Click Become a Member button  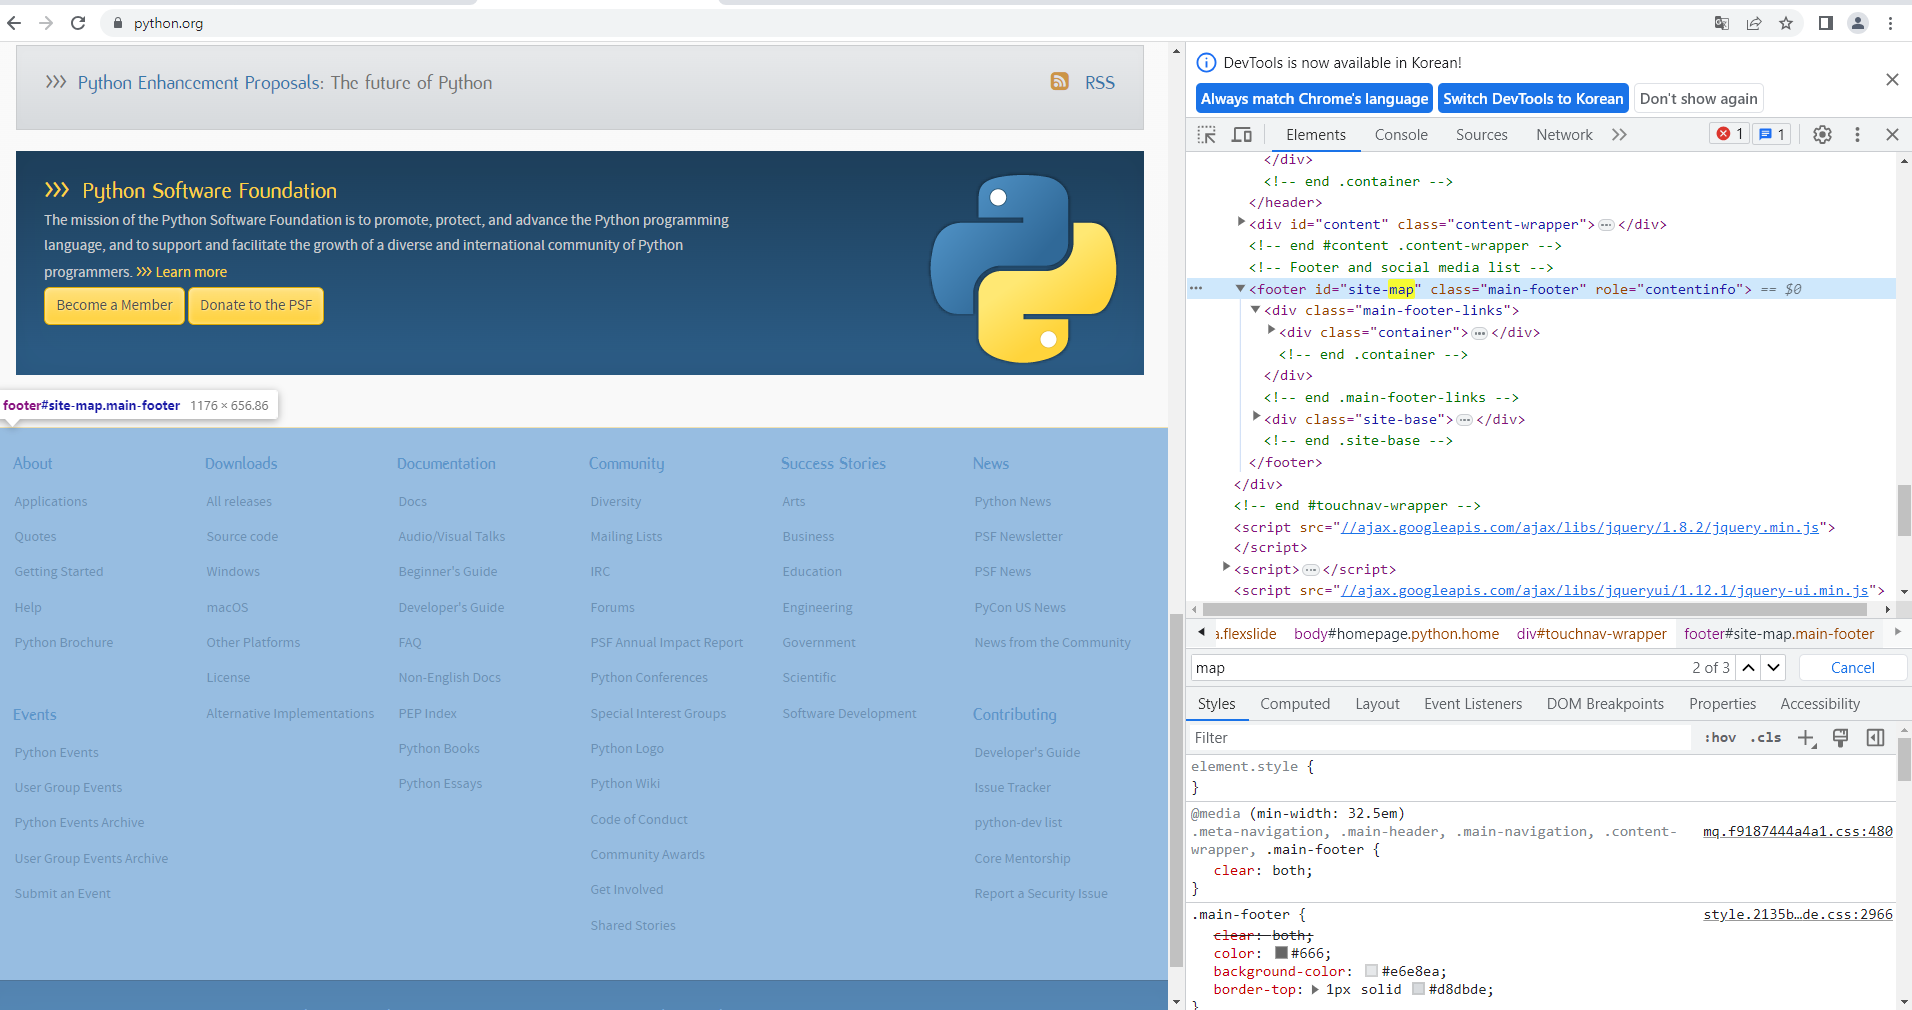point(114,305)
